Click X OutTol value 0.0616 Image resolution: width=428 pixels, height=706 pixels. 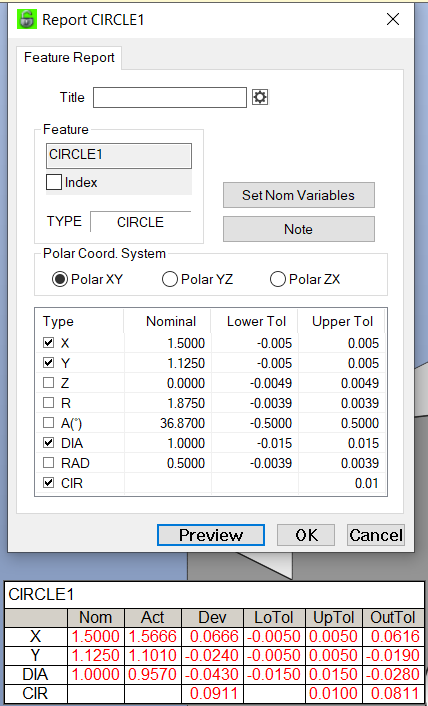(395, 636)
